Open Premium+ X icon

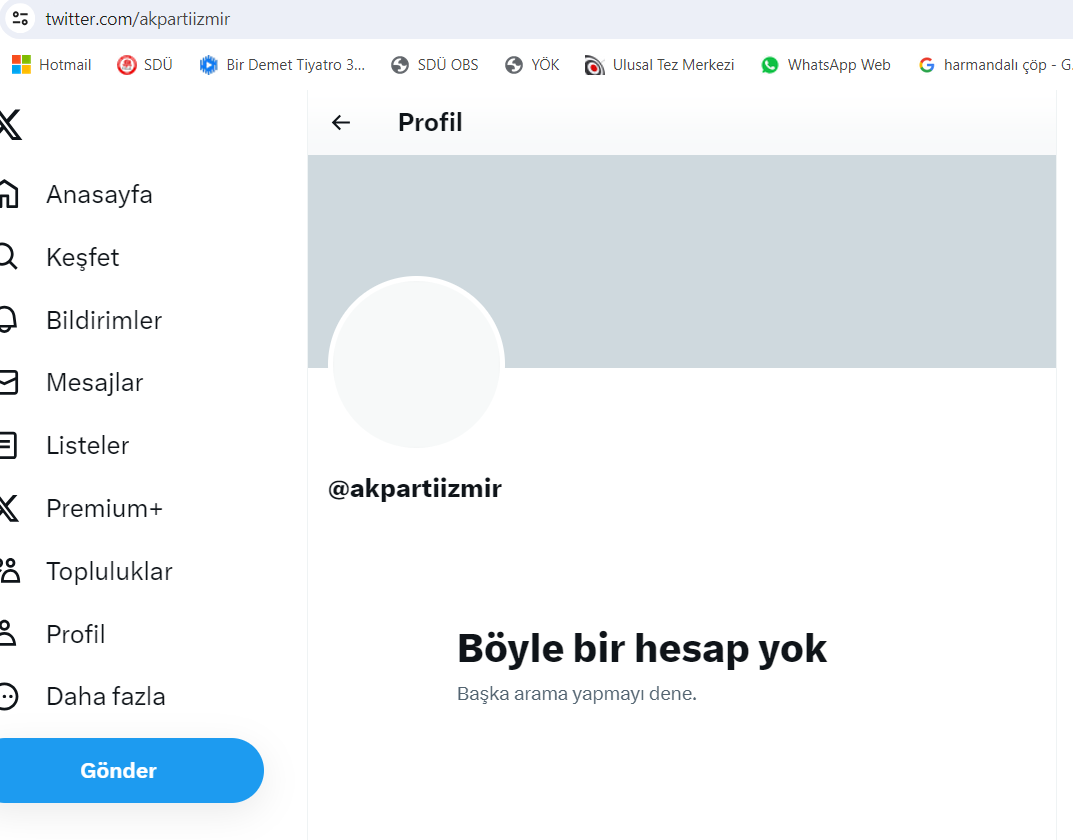[x=8, y=508]
